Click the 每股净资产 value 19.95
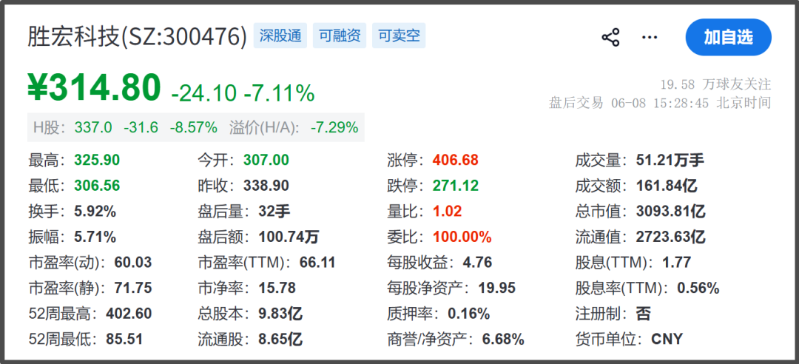799x364 pixels. point(496,288)
